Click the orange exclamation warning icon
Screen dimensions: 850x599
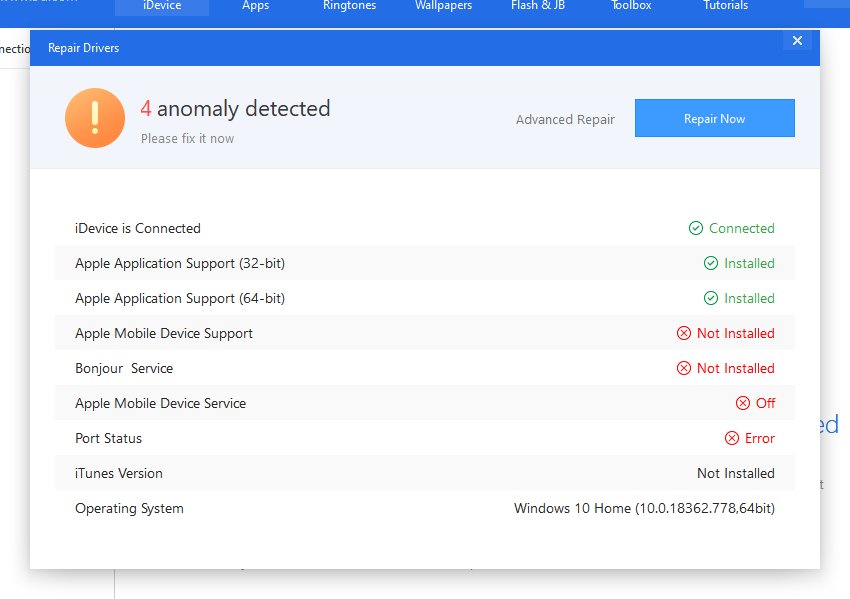95,118
